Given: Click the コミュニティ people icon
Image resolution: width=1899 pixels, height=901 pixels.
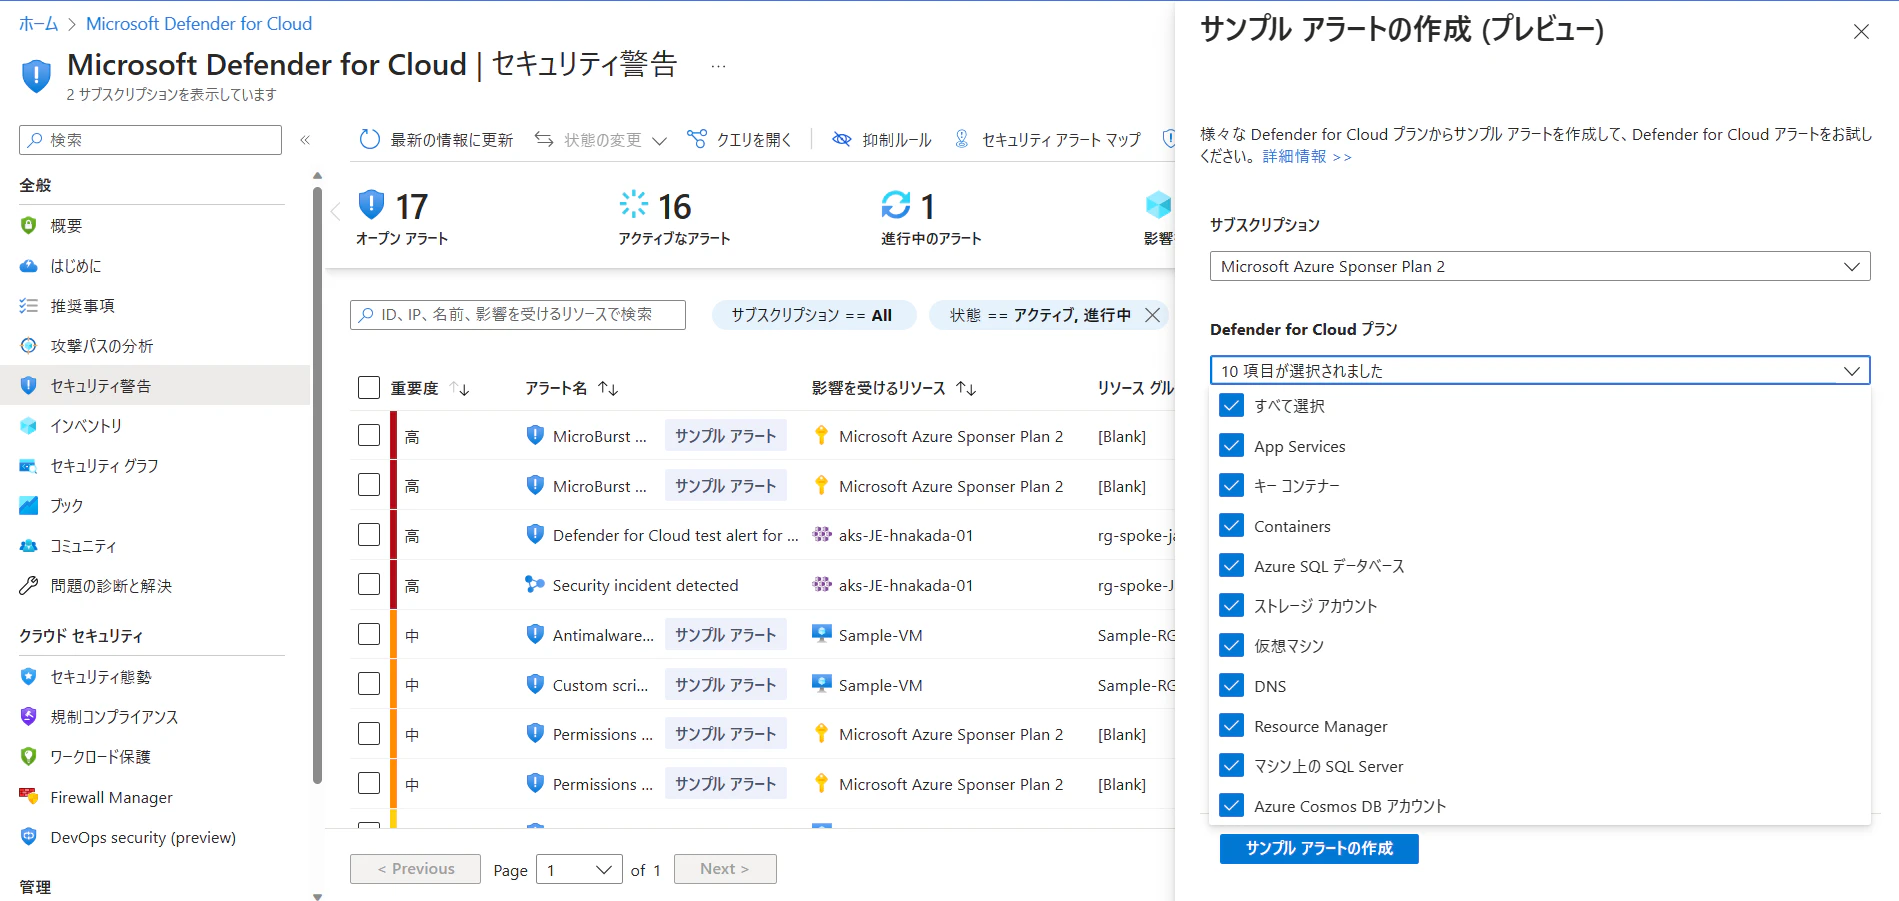Looking at the screenshot, I should click(29, 546).
